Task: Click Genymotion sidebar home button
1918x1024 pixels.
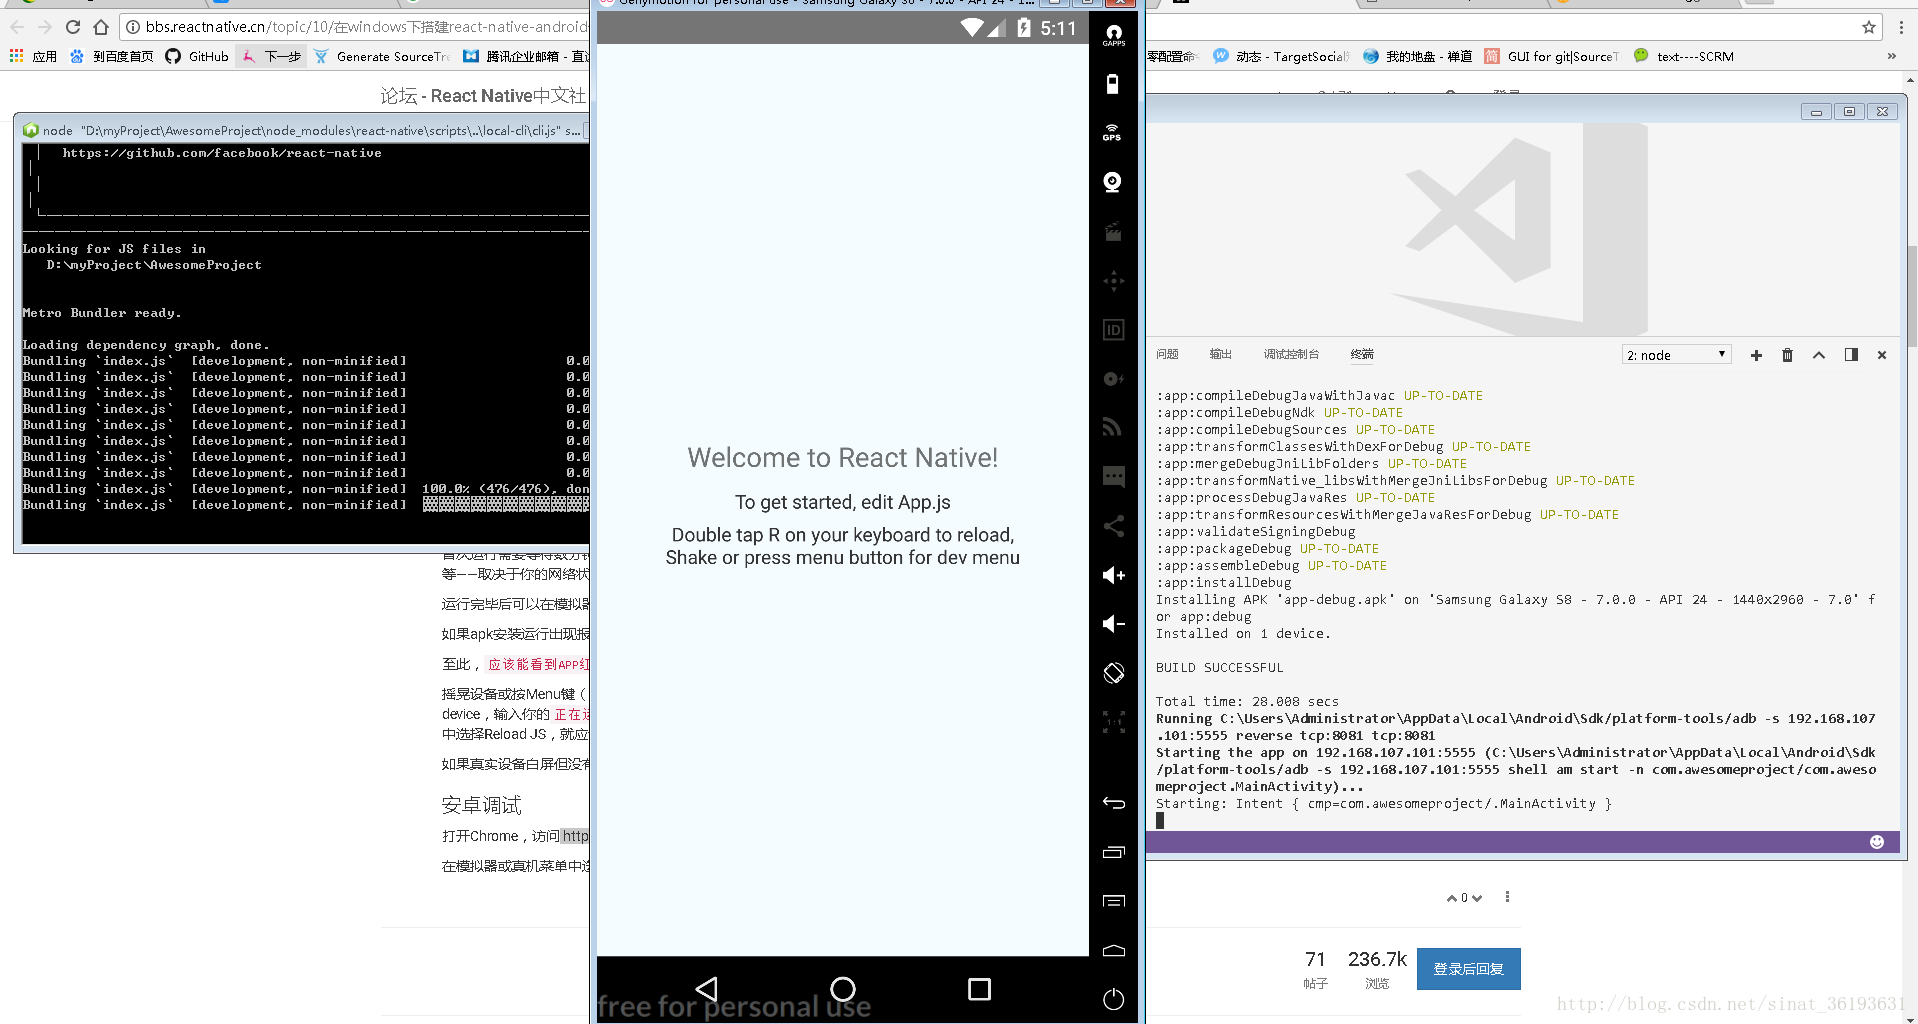Action: click(x=1113, y=950)
